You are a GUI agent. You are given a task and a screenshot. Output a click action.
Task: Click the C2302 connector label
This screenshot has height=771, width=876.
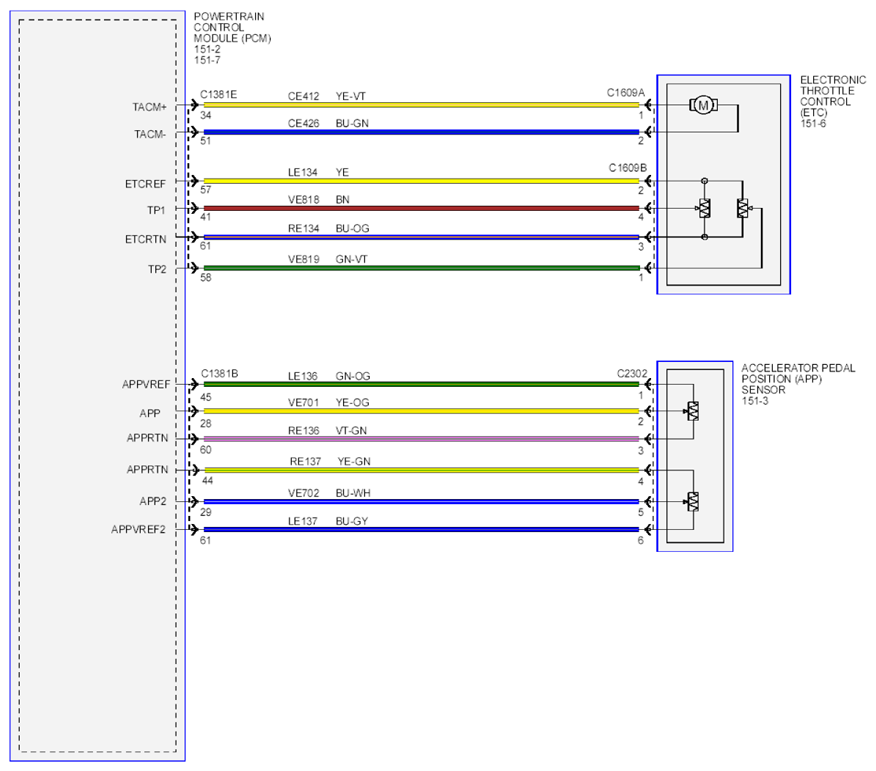(632, 373)
